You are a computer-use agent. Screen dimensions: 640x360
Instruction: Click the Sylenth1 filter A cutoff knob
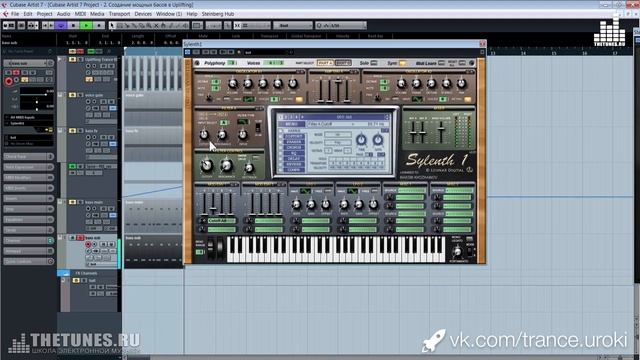[x=204, y=134]
